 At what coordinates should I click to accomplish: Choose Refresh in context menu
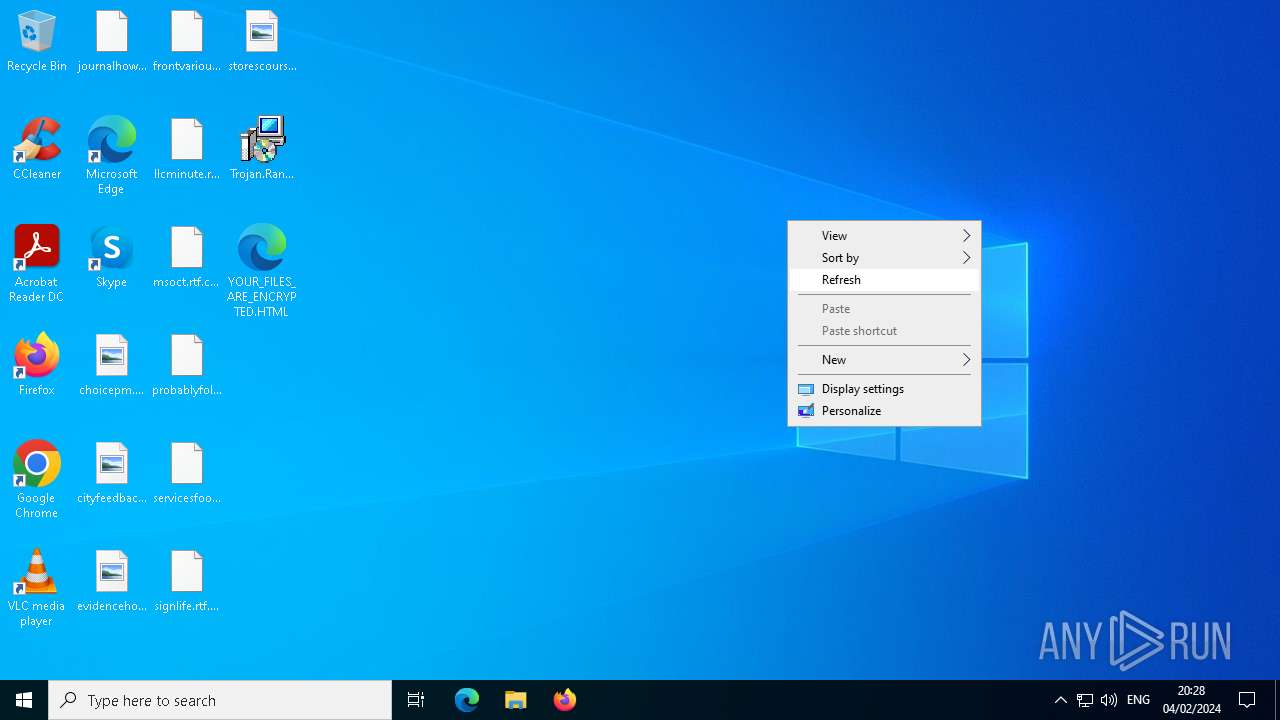coord(884,280)
